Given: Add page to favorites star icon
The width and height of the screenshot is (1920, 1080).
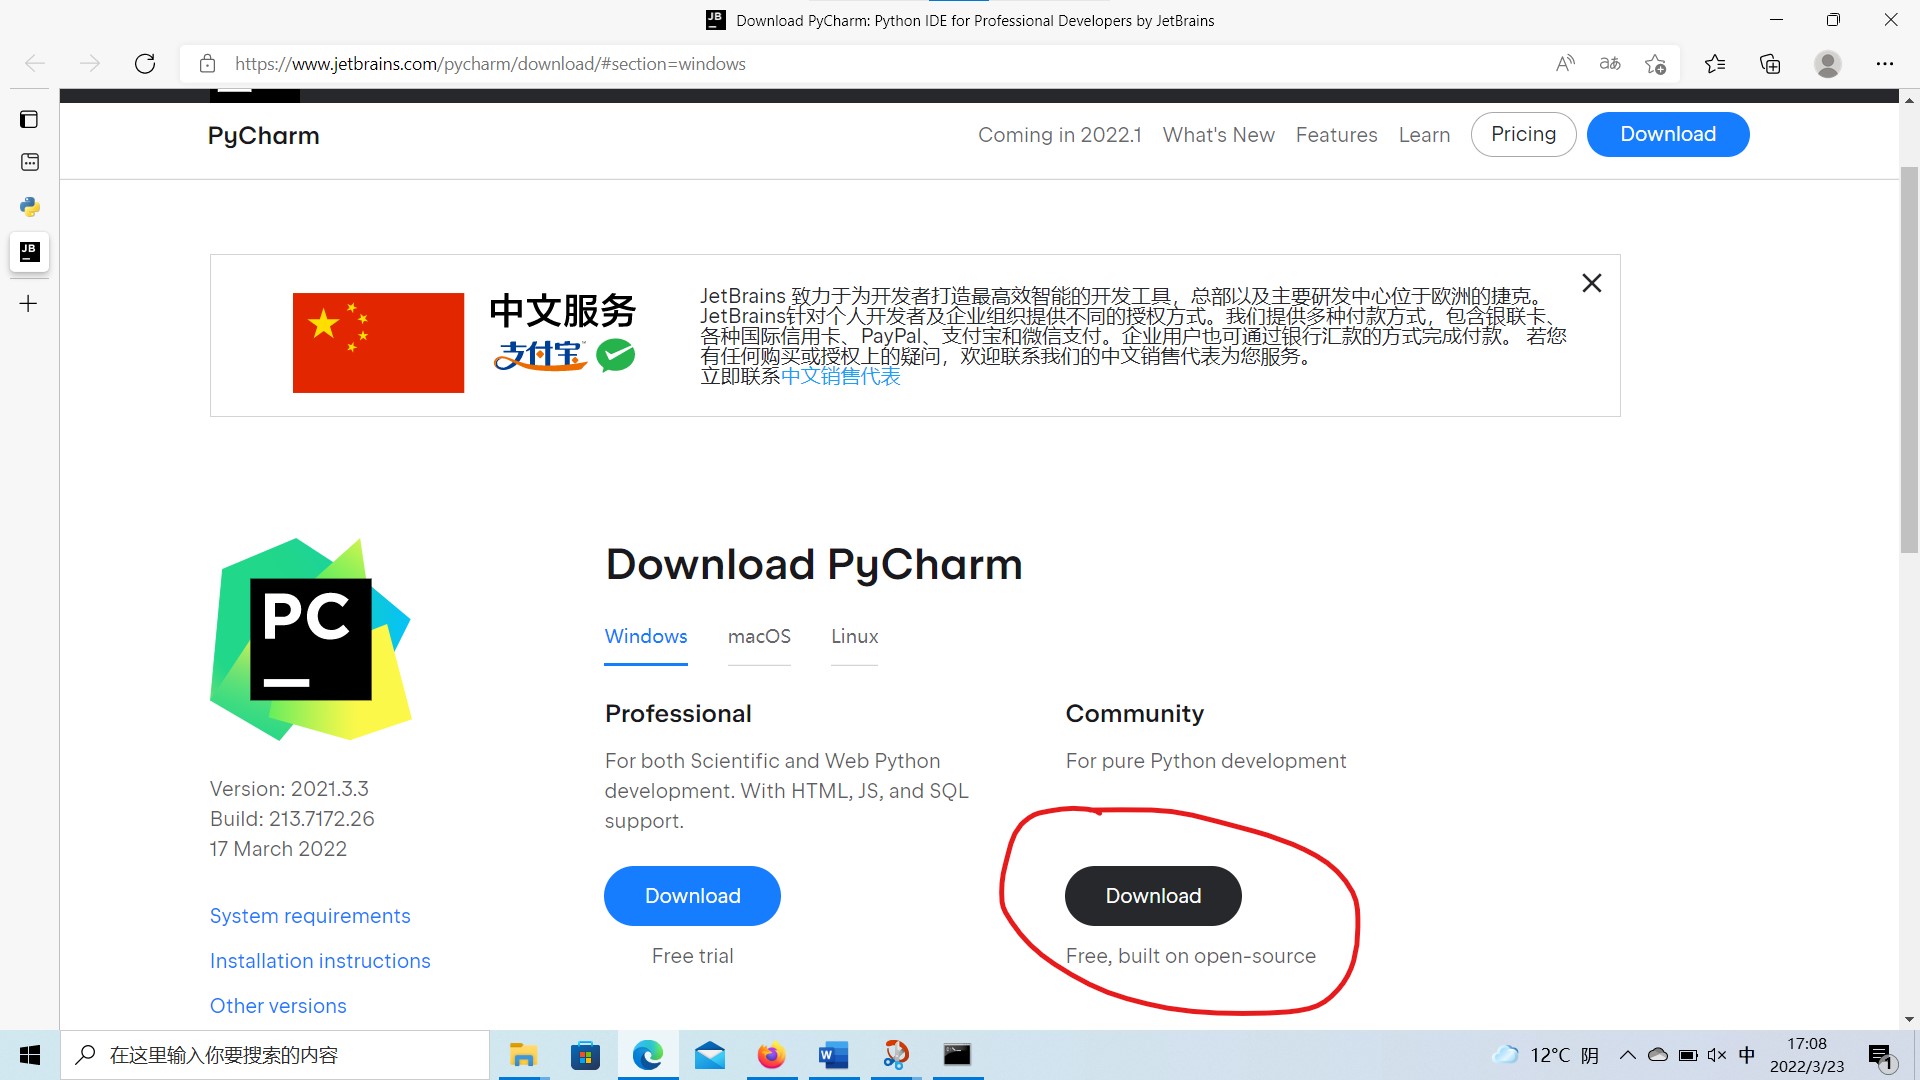Looking at the screenshot, I should click(1655, 64).
